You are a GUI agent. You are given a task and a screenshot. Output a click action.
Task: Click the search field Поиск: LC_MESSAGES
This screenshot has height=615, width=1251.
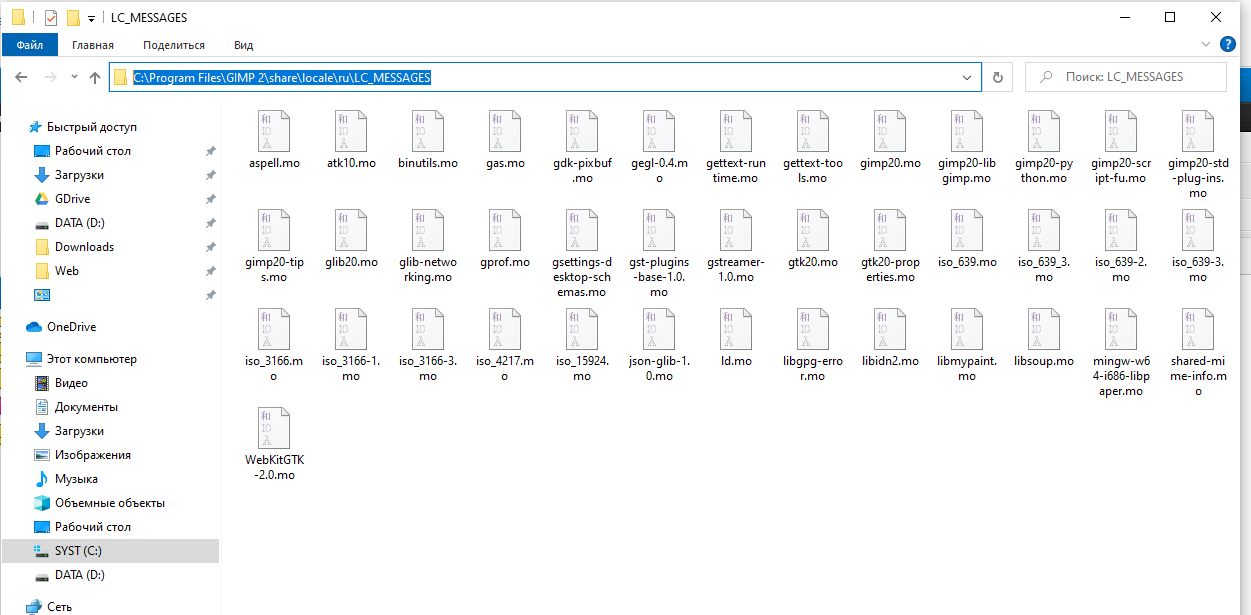[1126, 77]
